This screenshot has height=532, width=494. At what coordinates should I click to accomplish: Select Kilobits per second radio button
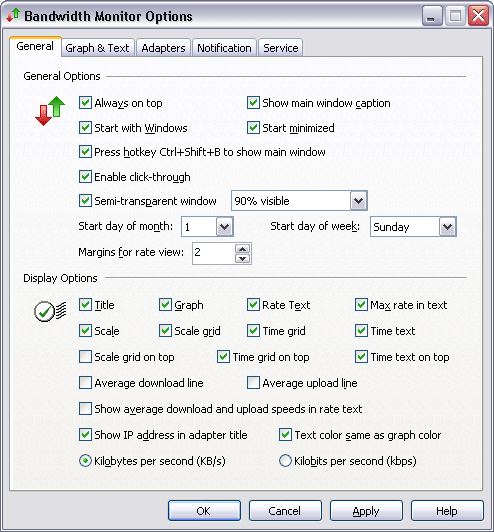(x=285, y=461)
